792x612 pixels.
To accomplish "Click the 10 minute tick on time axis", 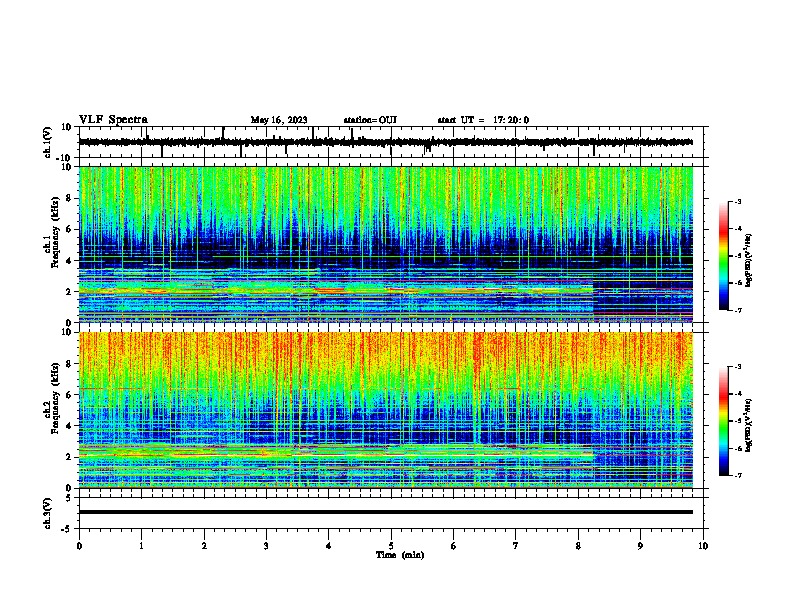I will point(703,546).
